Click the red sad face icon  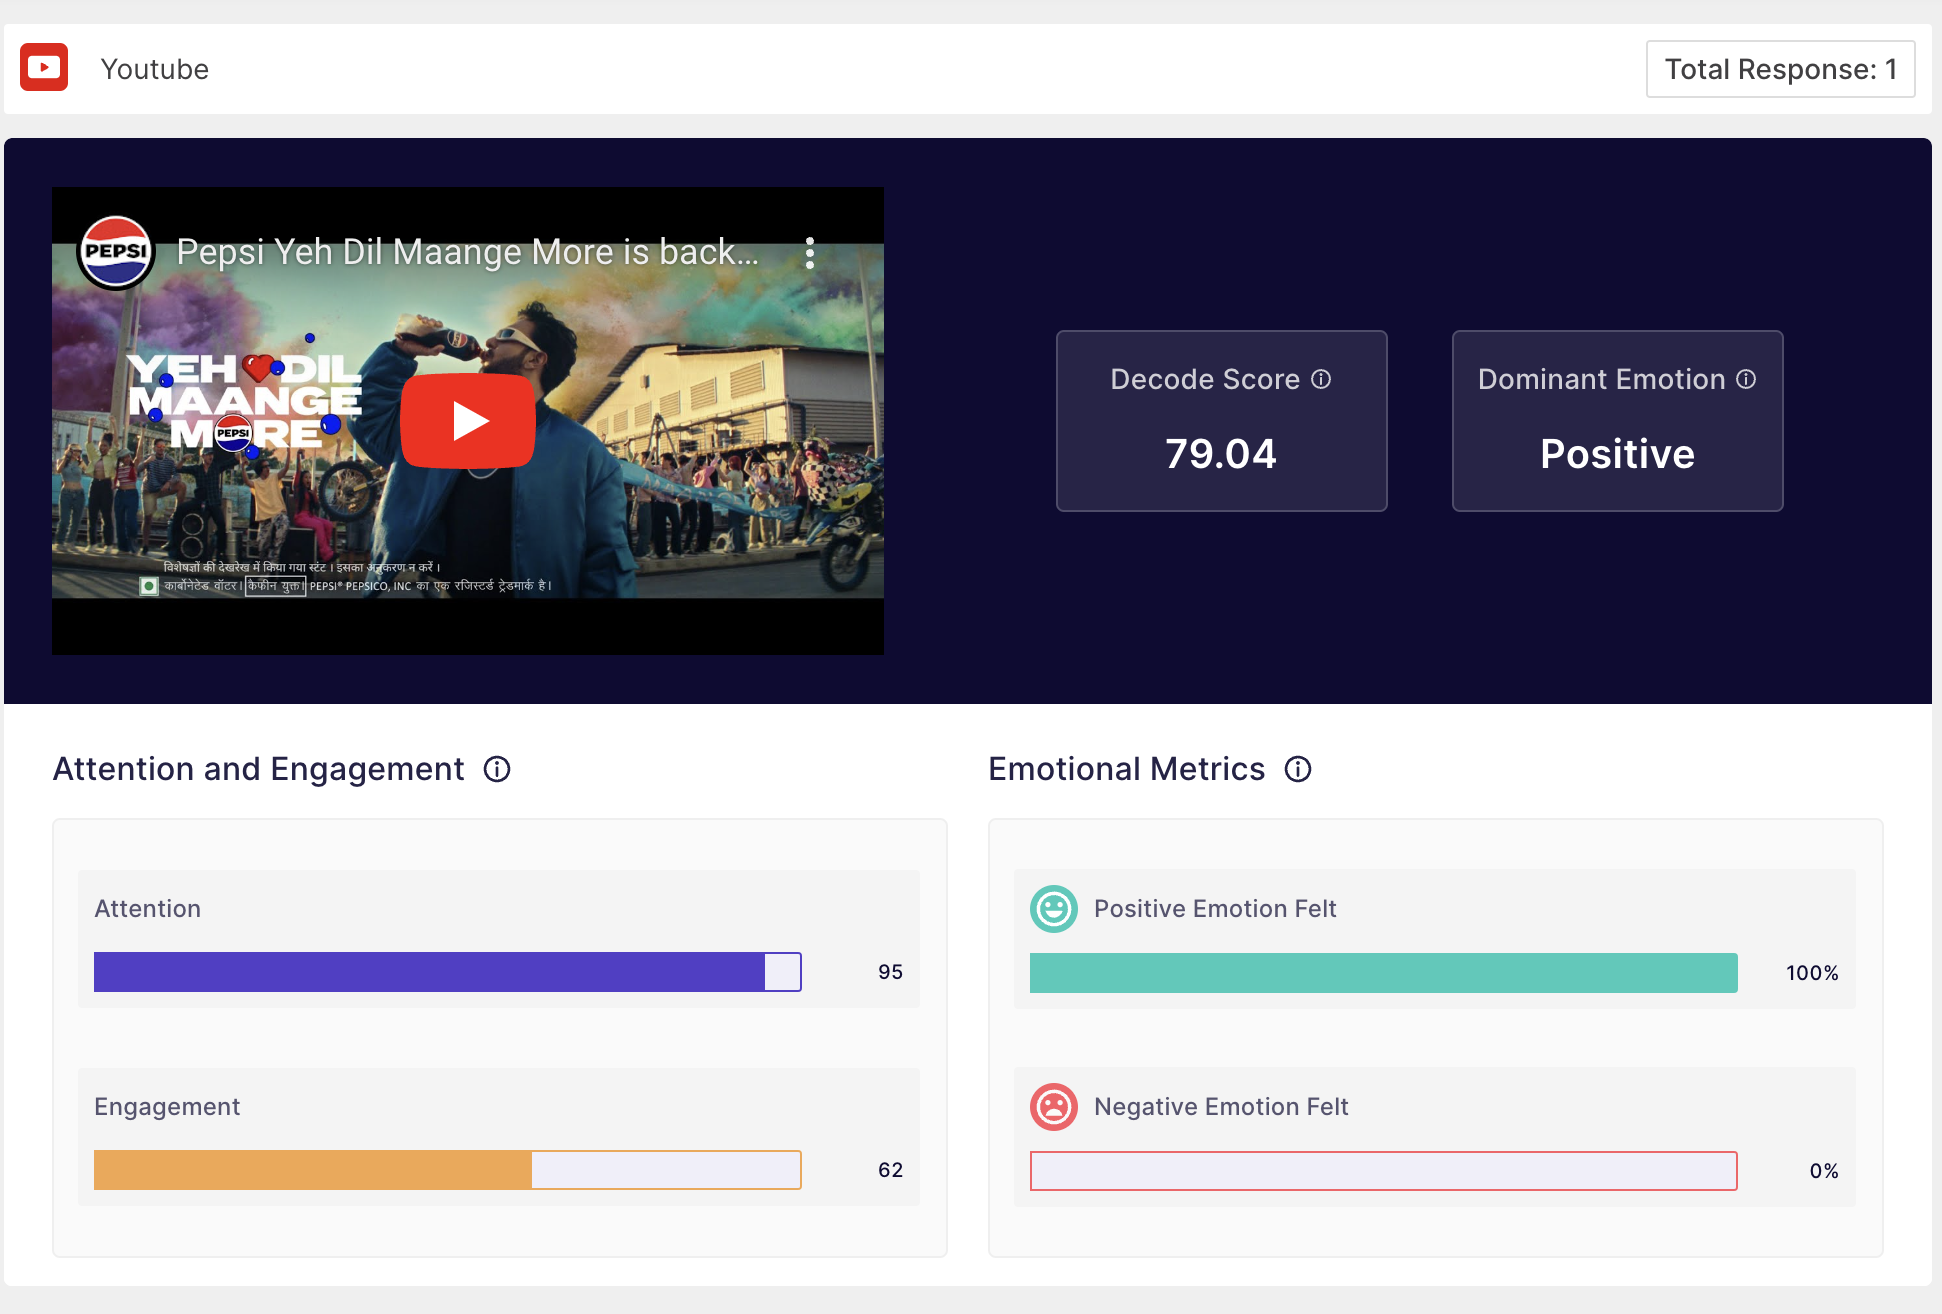1054,1107
